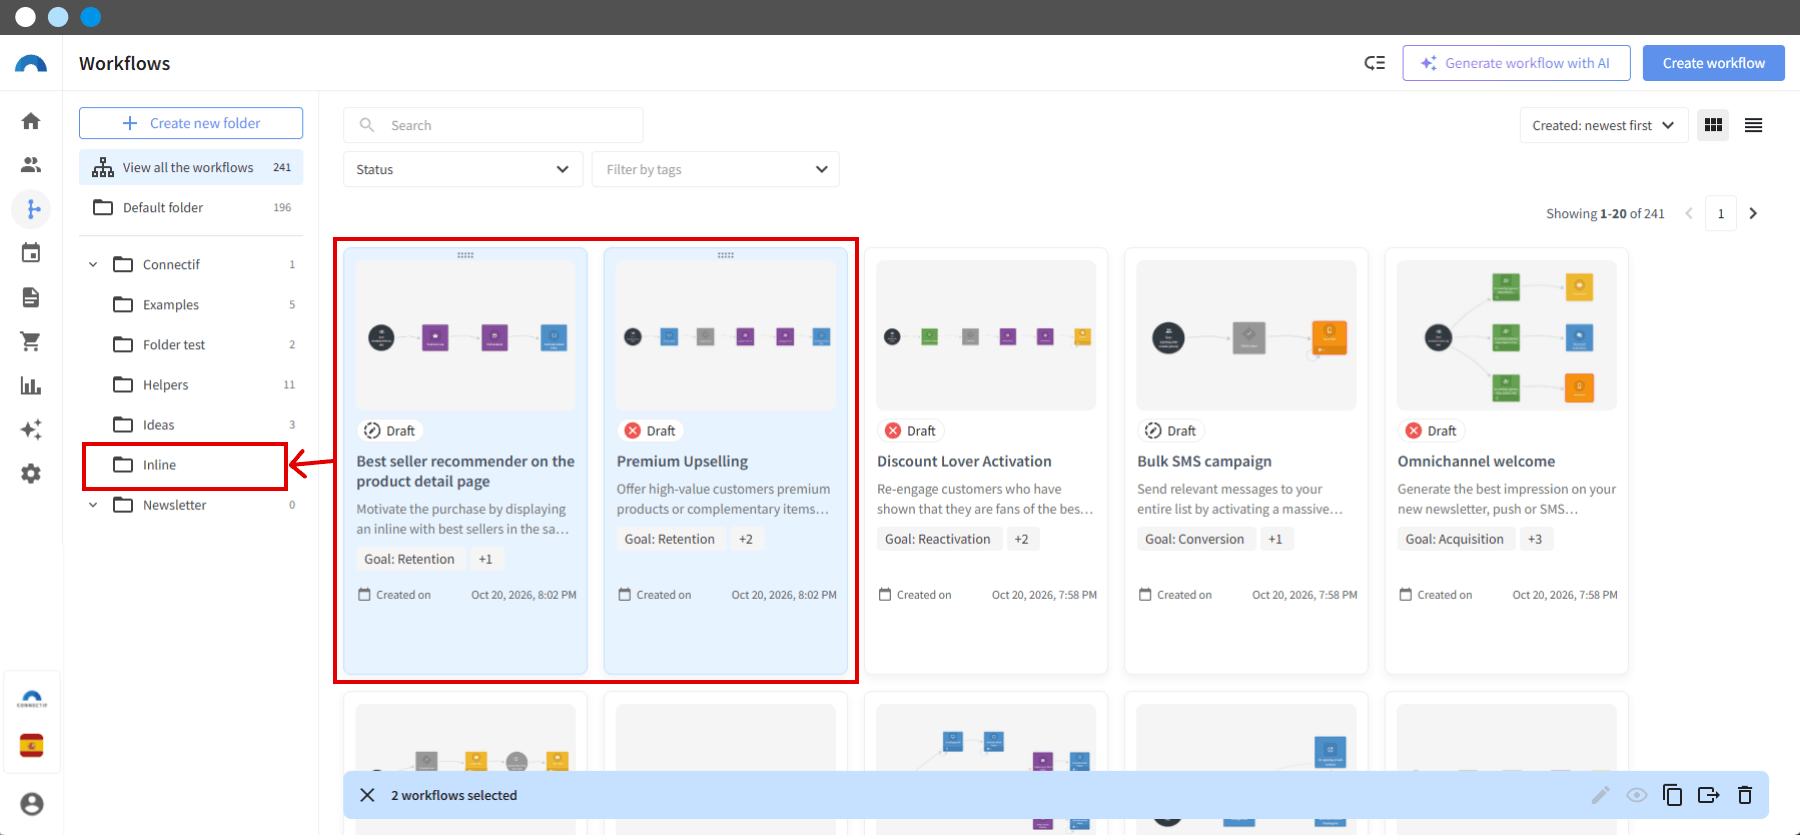Open the AI sparkle icon in sidebar
This screenshot has width=1800, height=835.
pos(31,429)
